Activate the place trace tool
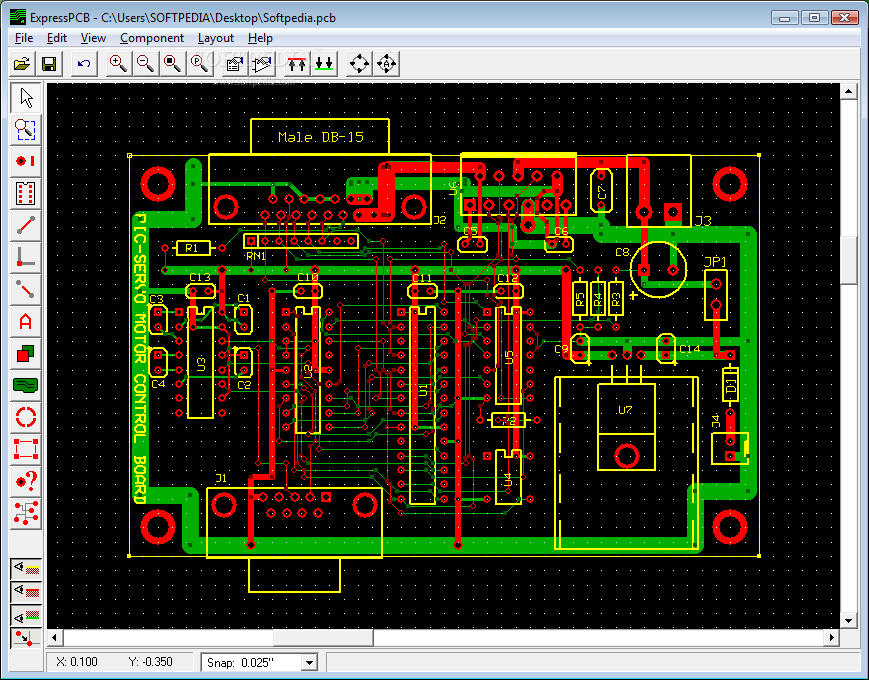 tap(26, 225)
